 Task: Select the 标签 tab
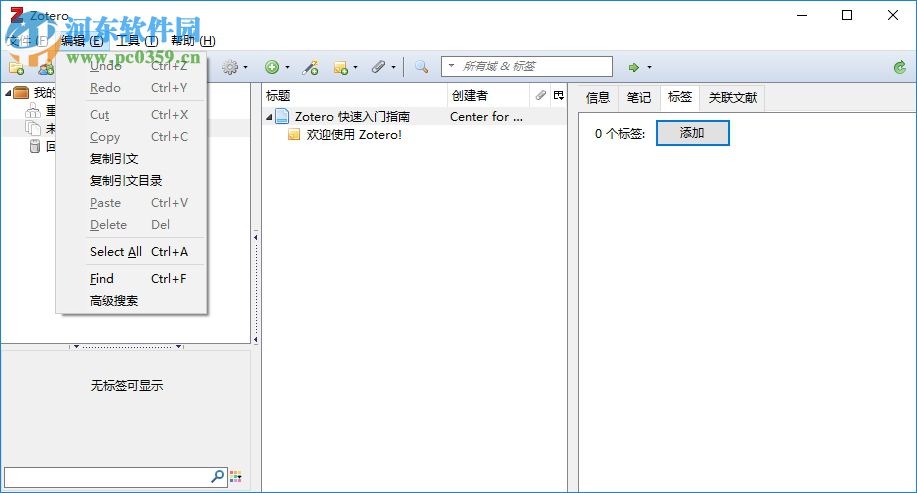pos(680,97)
